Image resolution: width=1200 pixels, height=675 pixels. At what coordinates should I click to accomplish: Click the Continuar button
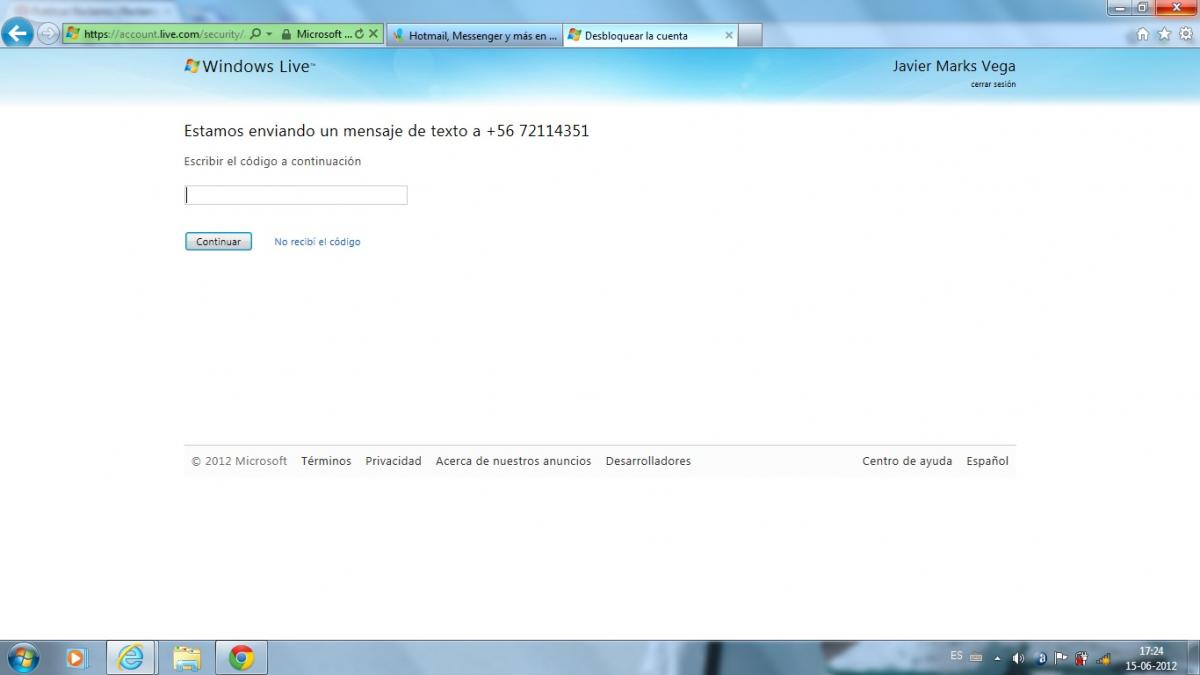click(x=218, y=242)
